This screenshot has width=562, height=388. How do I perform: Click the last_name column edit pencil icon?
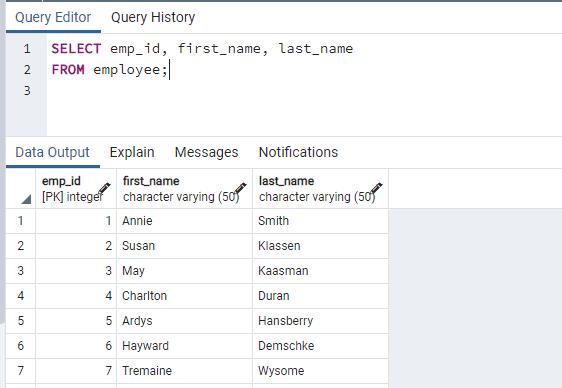pos(377,188)
